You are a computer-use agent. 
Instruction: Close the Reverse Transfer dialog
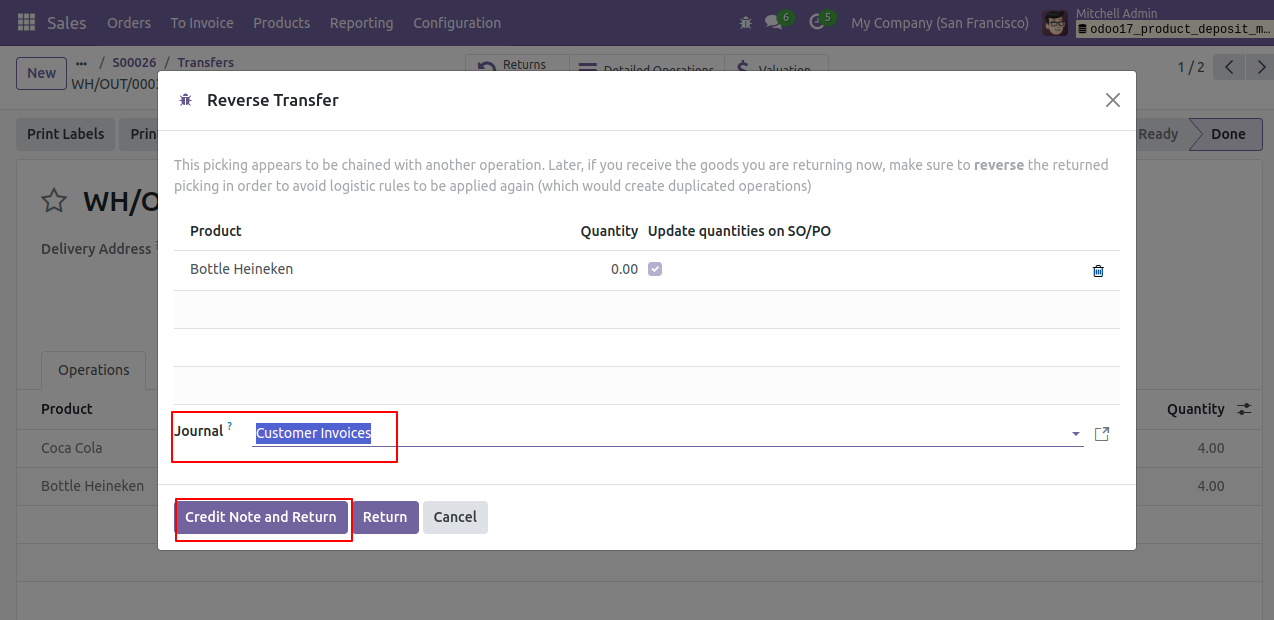point(1112,100)
